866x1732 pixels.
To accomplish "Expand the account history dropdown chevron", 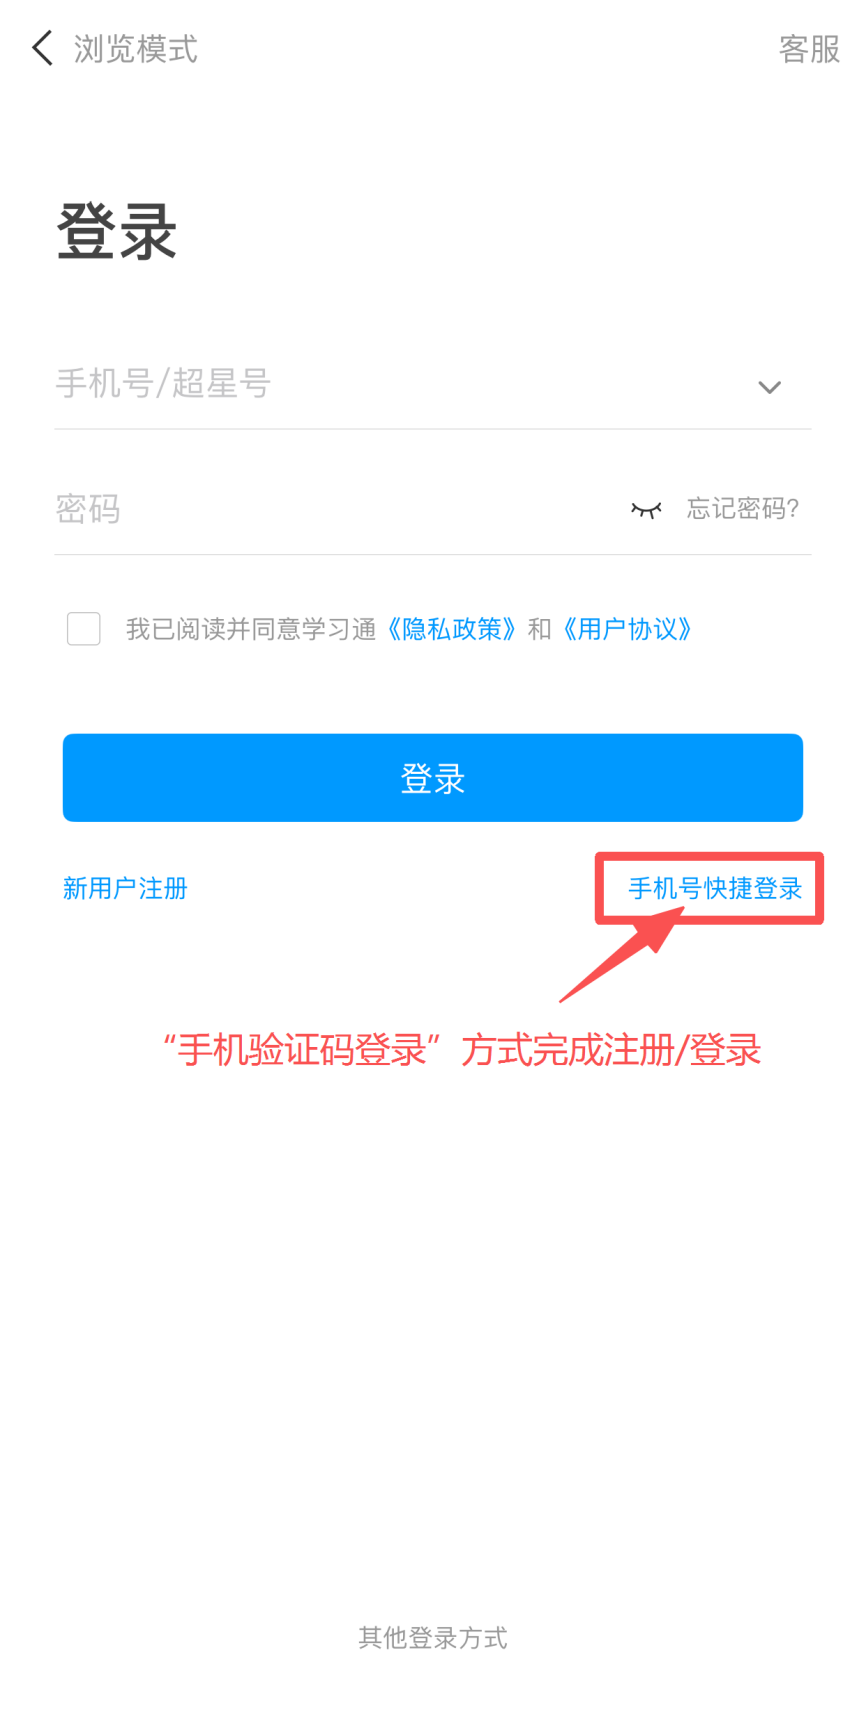I will 769,387.
